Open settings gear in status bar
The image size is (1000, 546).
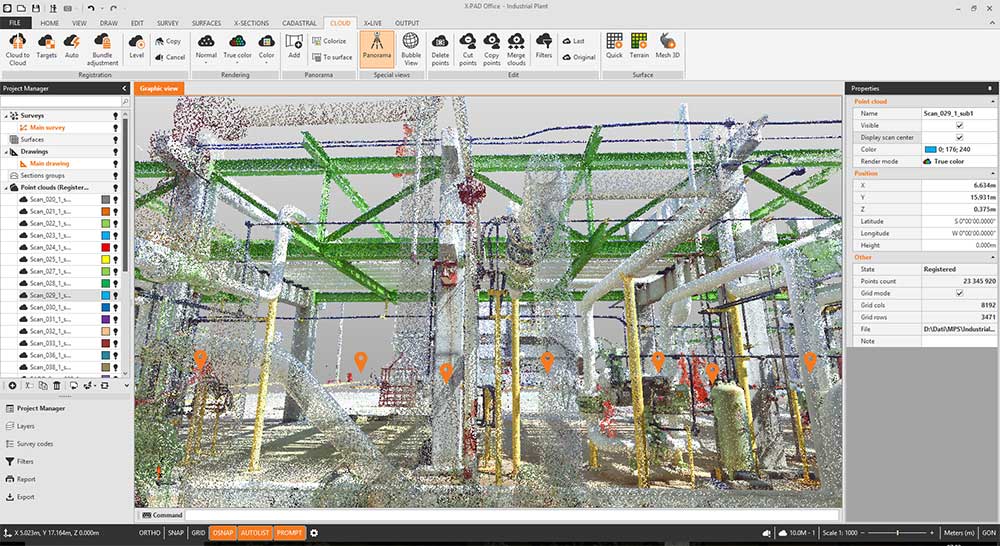pyautogui.click(x=314, y=533)
